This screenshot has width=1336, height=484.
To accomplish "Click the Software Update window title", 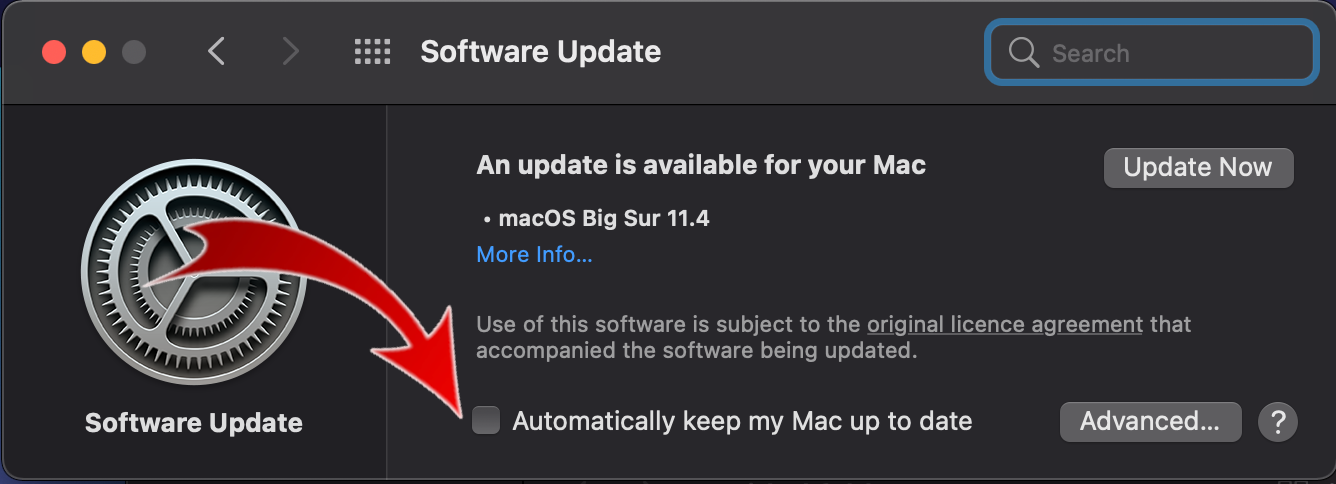I will tap(541, 52).
